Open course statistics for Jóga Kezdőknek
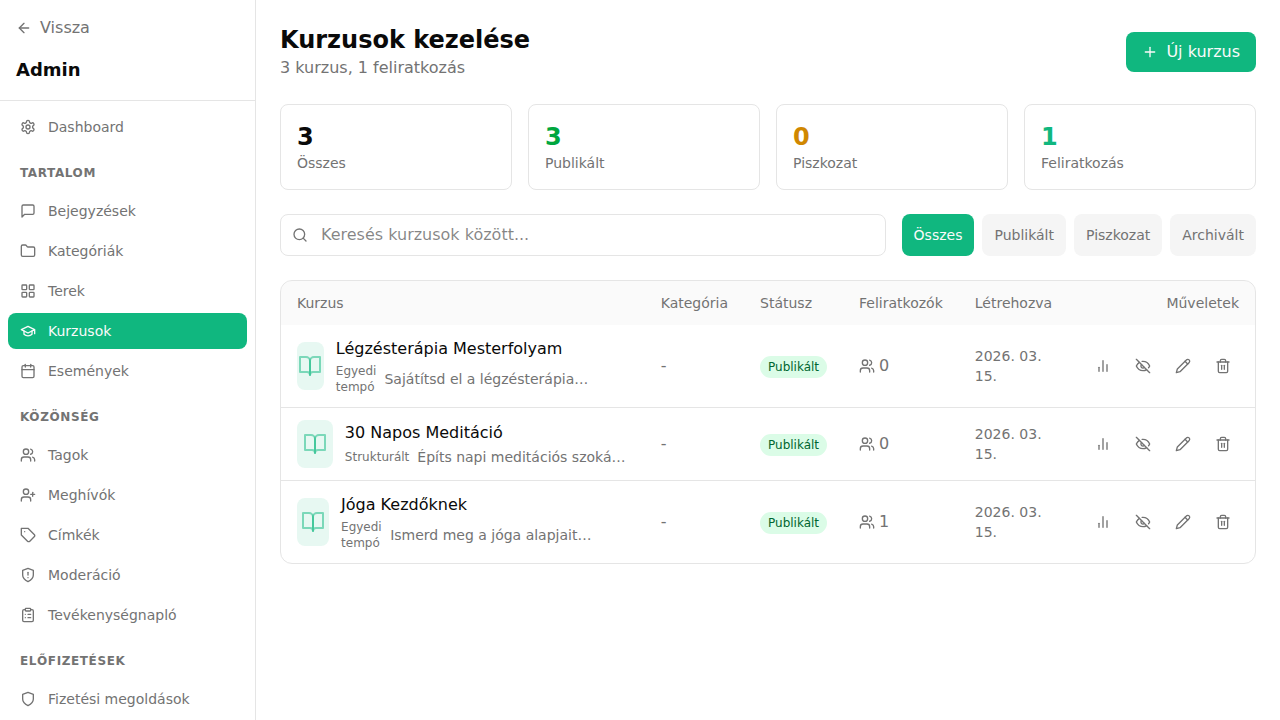Screen dimensions: 1280x720 [1102, 521]
